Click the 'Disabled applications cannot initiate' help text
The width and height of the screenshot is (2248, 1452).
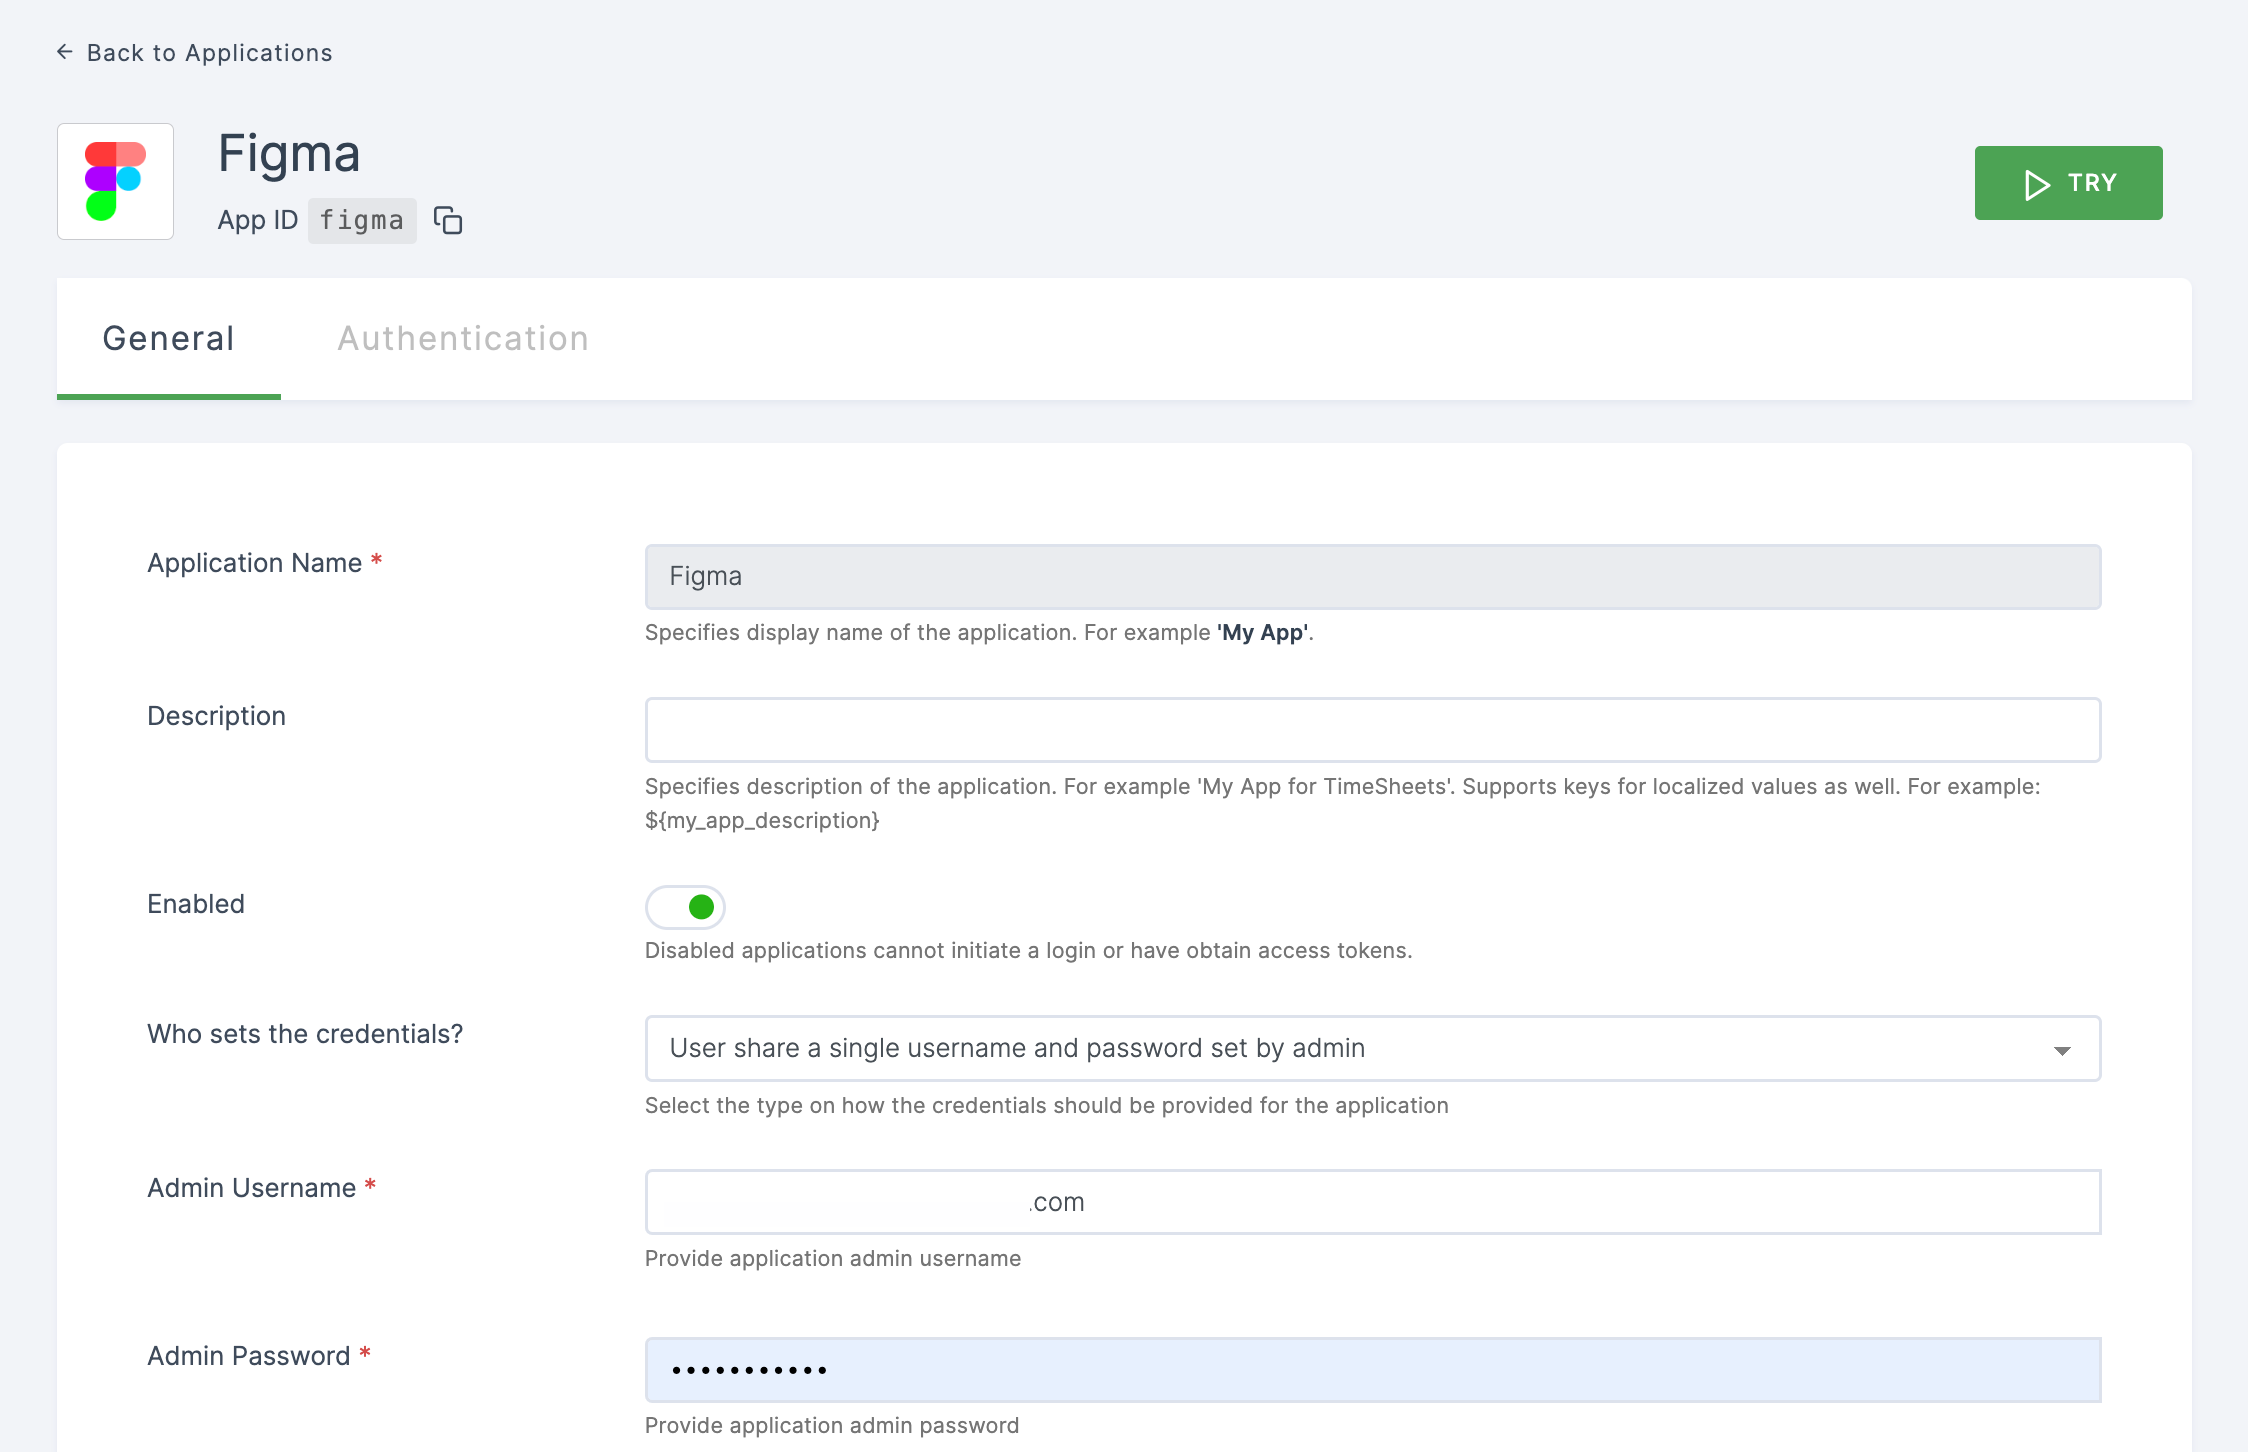coord(1029,951)
